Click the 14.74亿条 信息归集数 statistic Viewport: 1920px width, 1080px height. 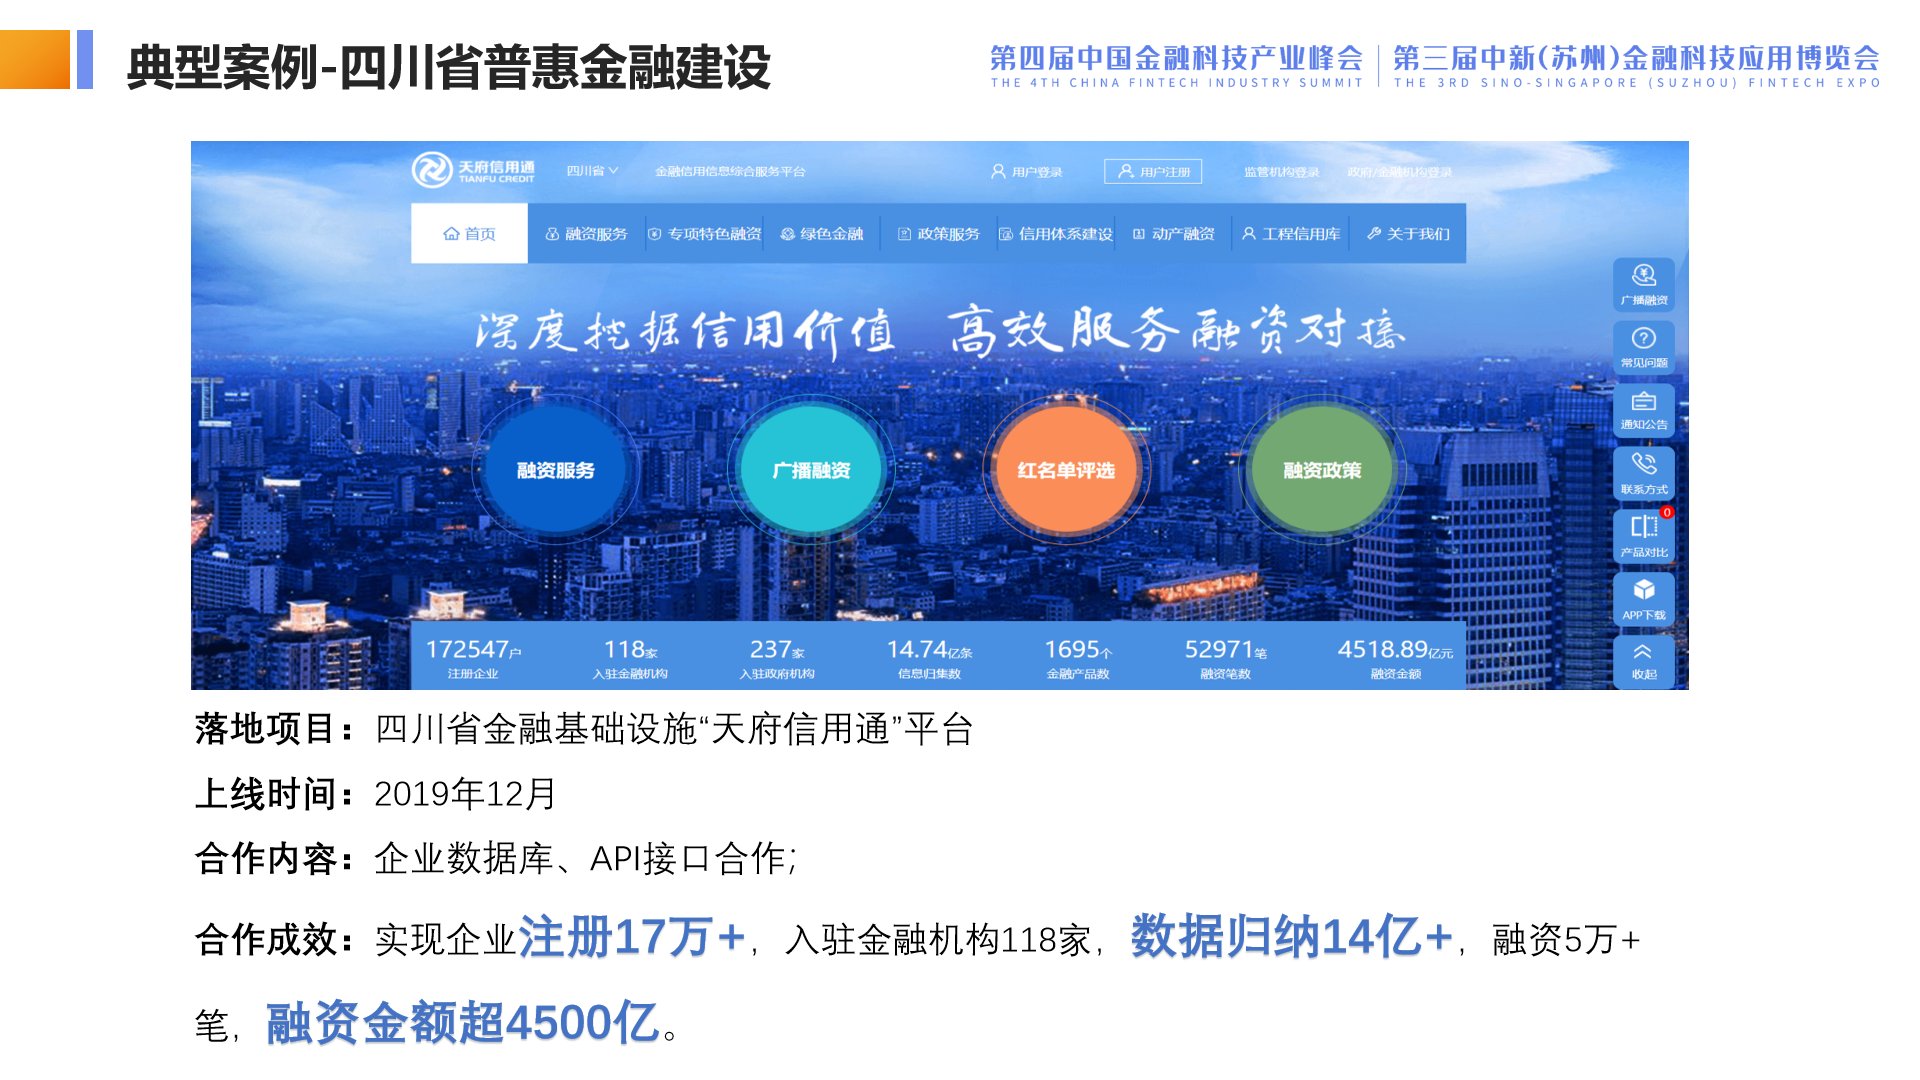coord(929,658)
